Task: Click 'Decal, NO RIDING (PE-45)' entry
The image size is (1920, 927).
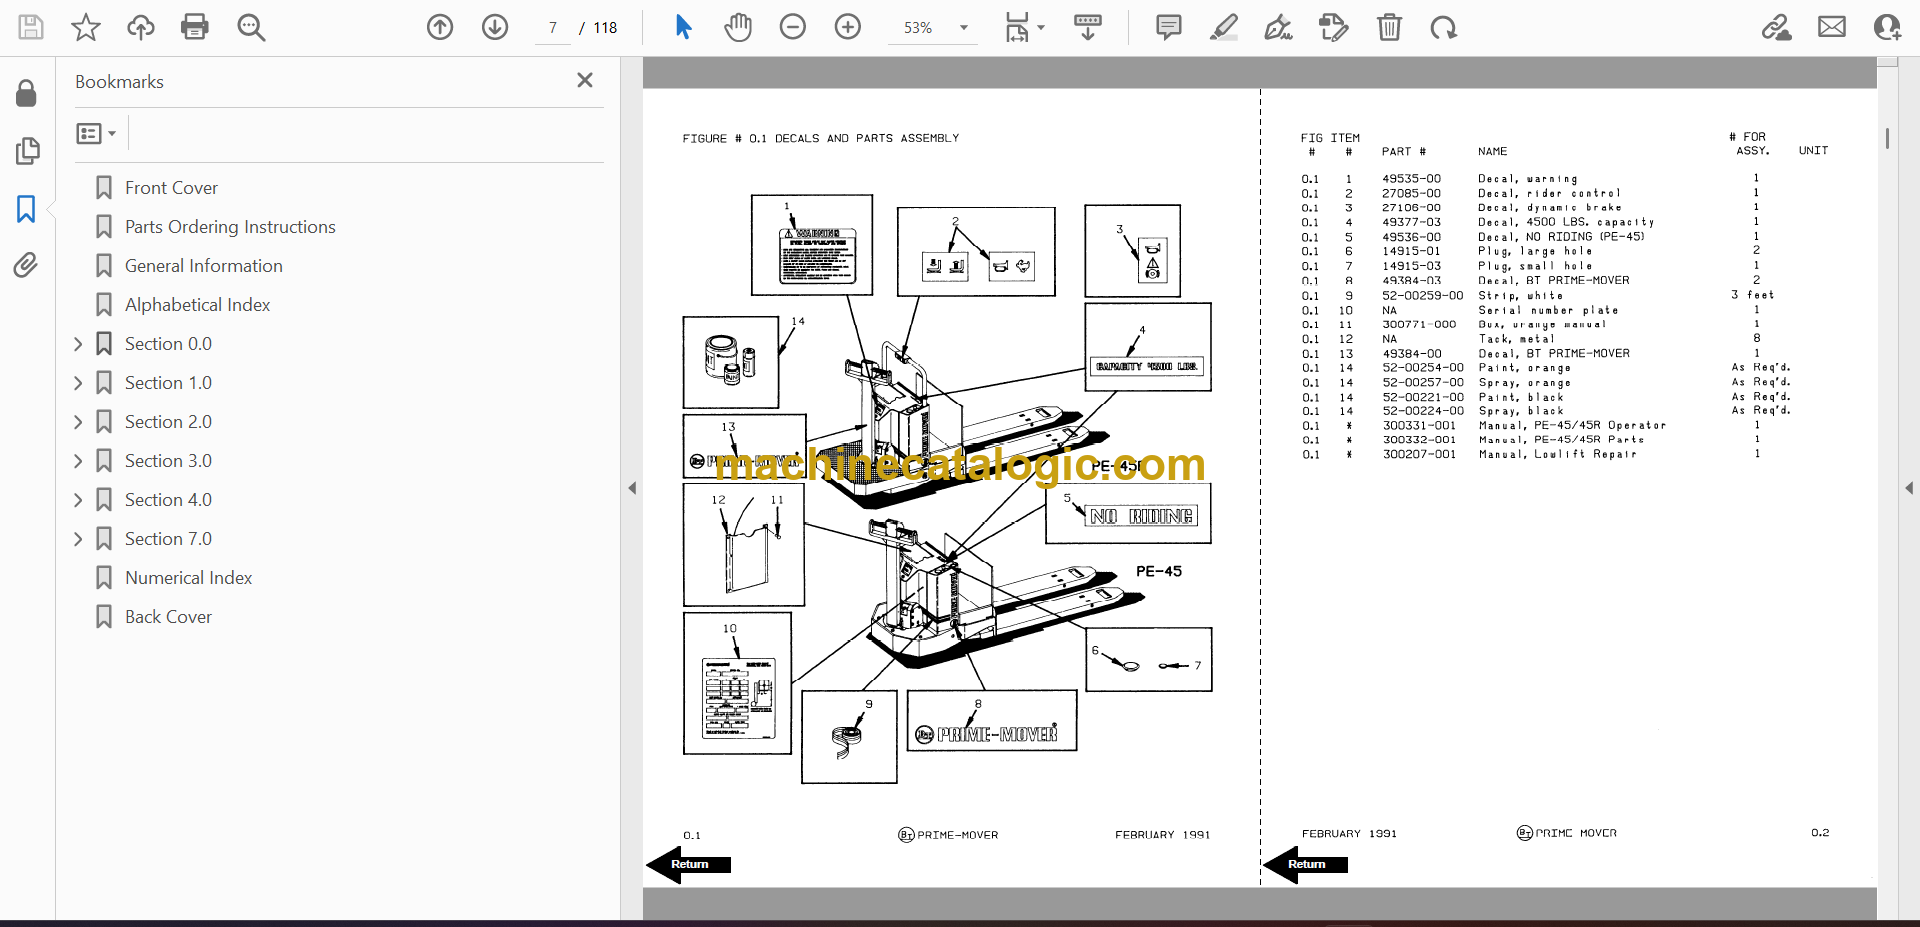Action: click(x=1561, y=237)
